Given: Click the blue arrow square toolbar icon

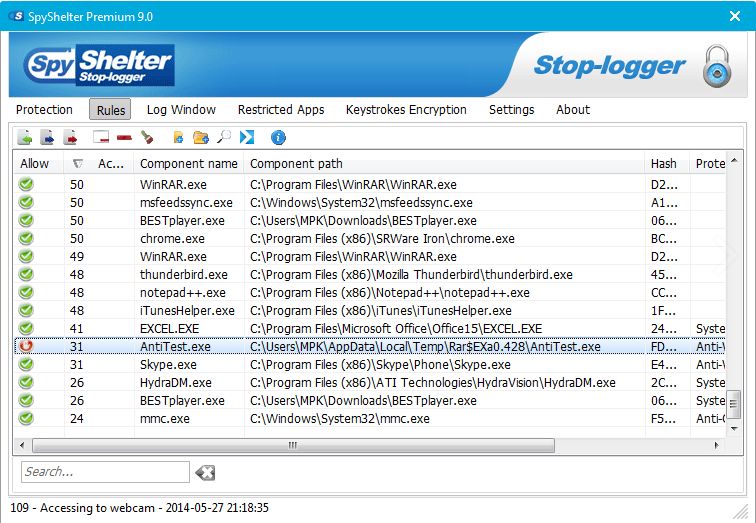Looking at the screenshot, I should click(247, 137).
